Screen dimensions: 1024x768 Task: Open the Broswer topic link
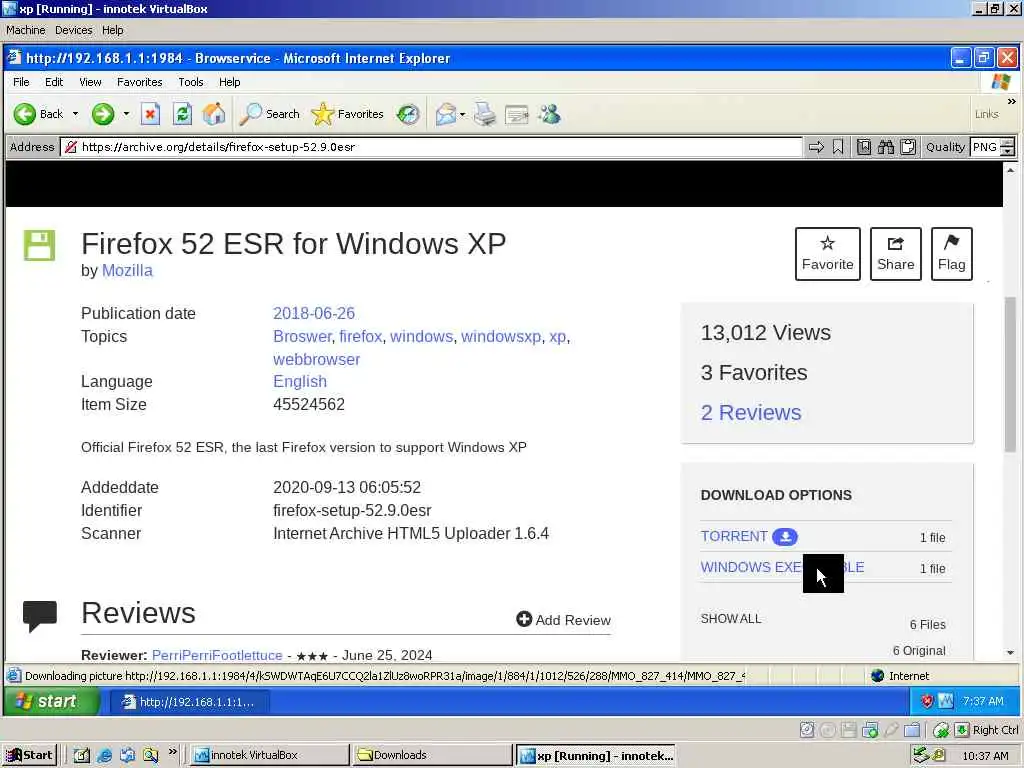[302, 336]
